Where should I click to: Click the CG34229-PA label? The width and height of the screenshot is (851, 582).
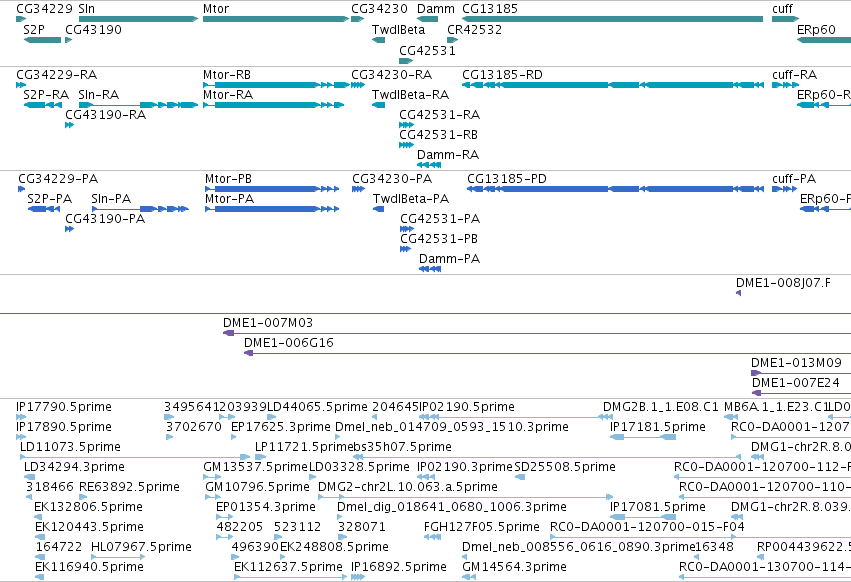click(x=58, y=179)
